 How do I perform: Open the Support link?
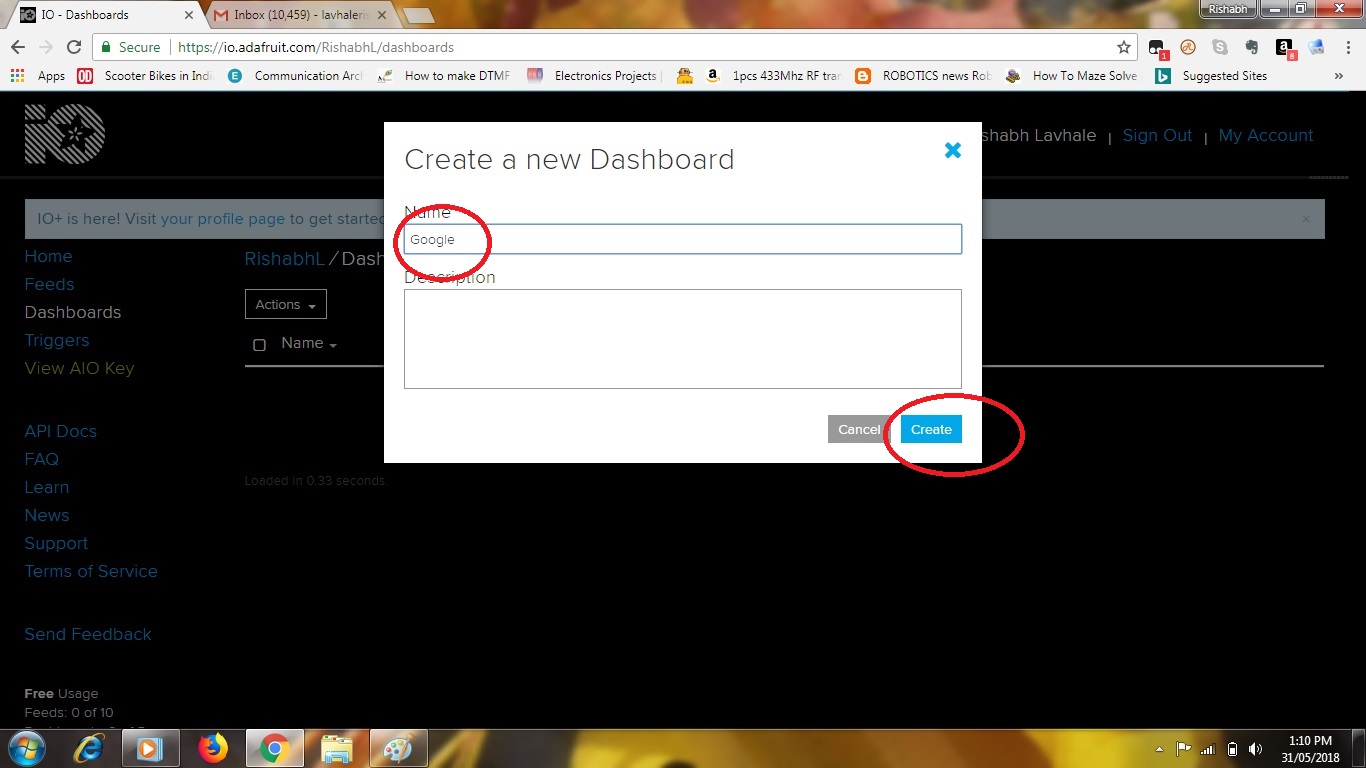(56, 543)
